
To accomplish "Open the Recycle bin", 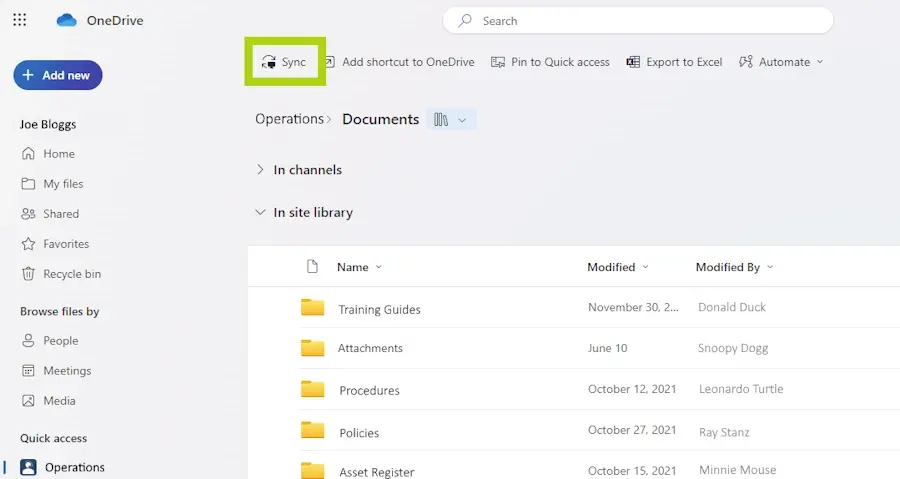I will [x=71, y=274].
